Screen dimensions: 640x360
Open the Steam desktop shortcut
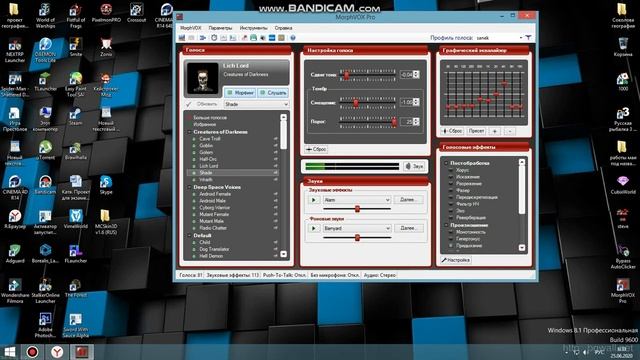[75, 116]
